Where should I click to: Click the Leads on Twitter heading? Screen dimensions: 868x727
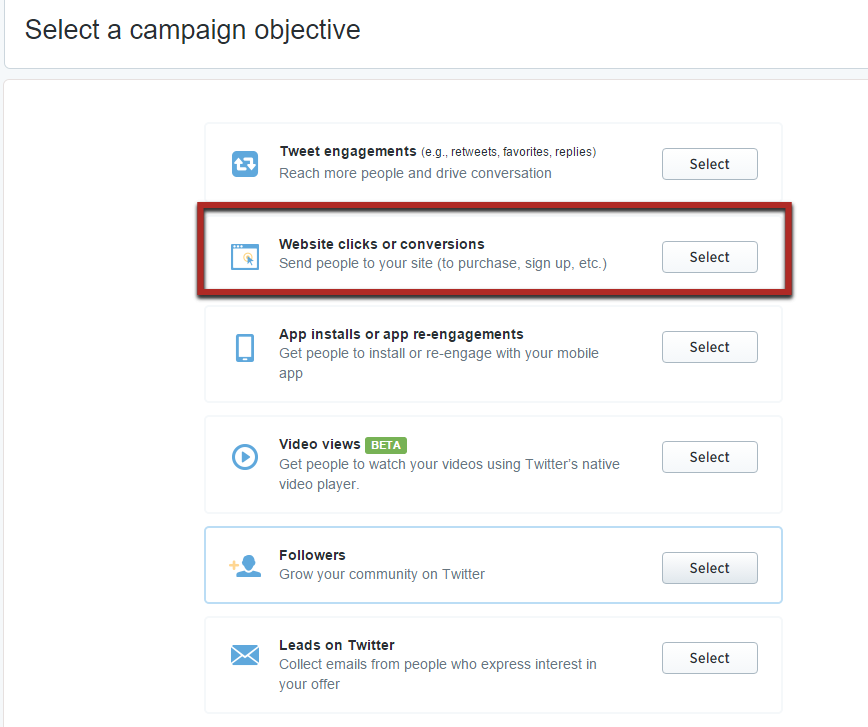click(x=337, y=646)
